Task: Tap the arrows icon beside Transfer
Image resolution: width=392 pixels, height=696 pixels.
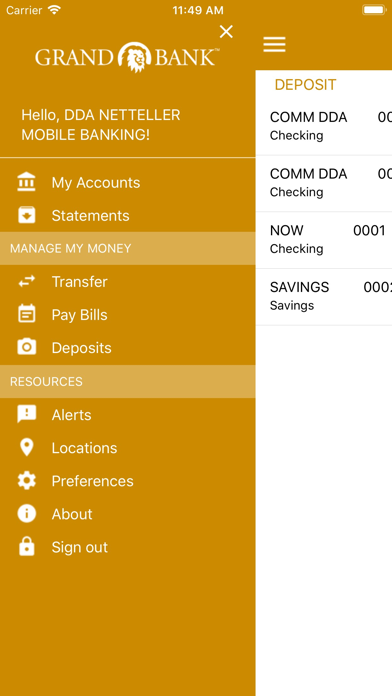Action: point(26,281)
